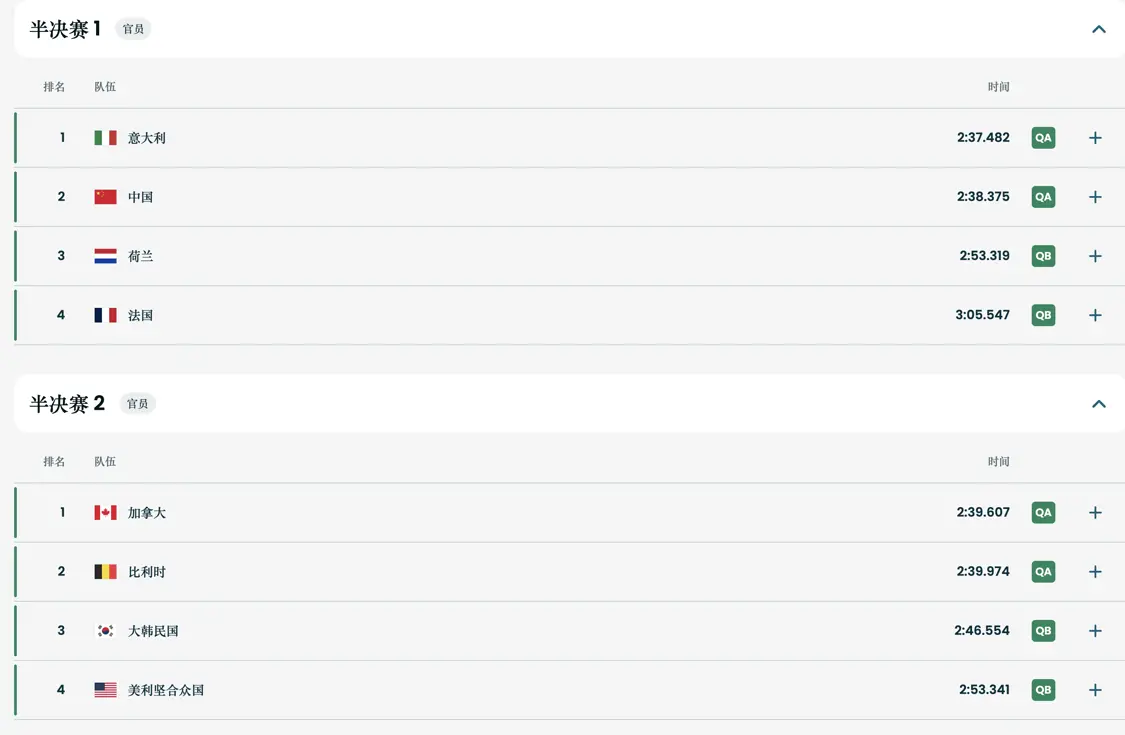
Task: Click the China flag icon
Action: (105, 197)
